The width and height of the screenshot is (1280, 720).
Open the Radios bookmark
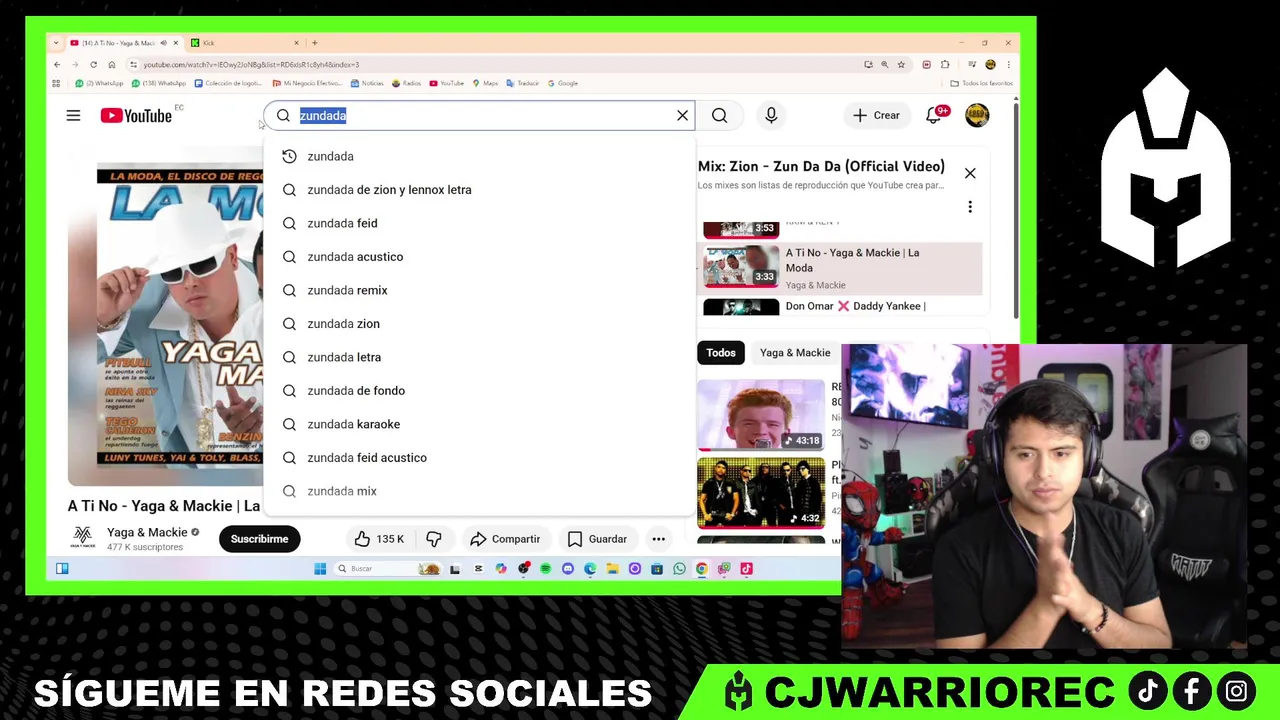(x=406, y=83)
